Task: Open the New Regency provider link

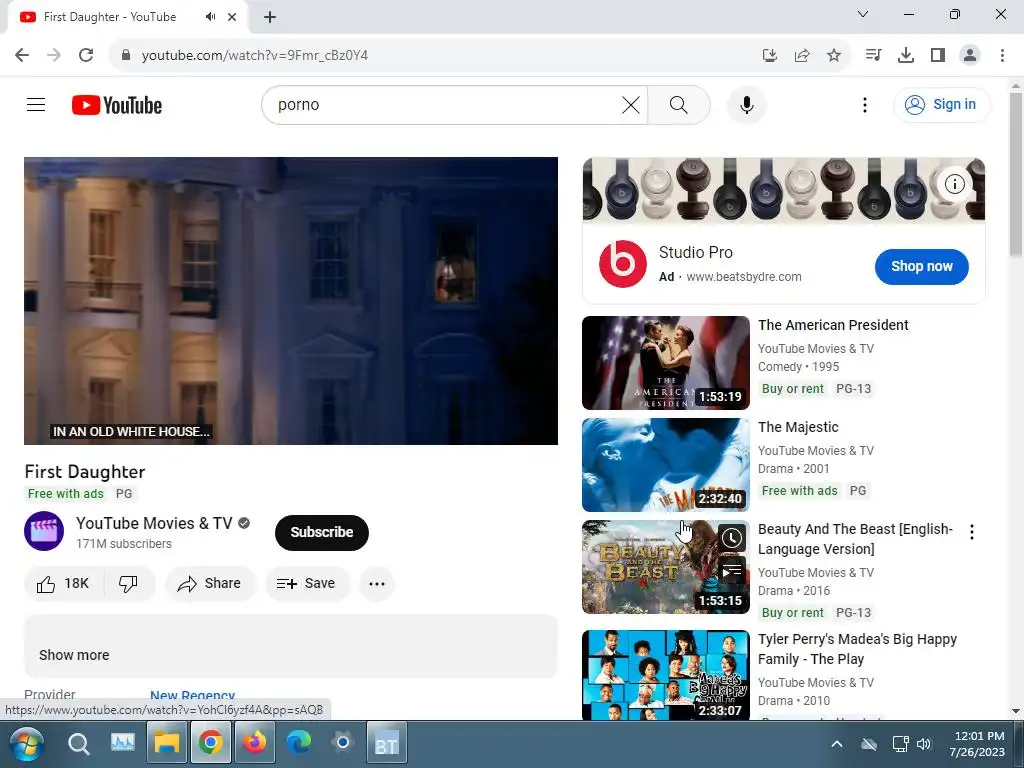Action: 193,695
